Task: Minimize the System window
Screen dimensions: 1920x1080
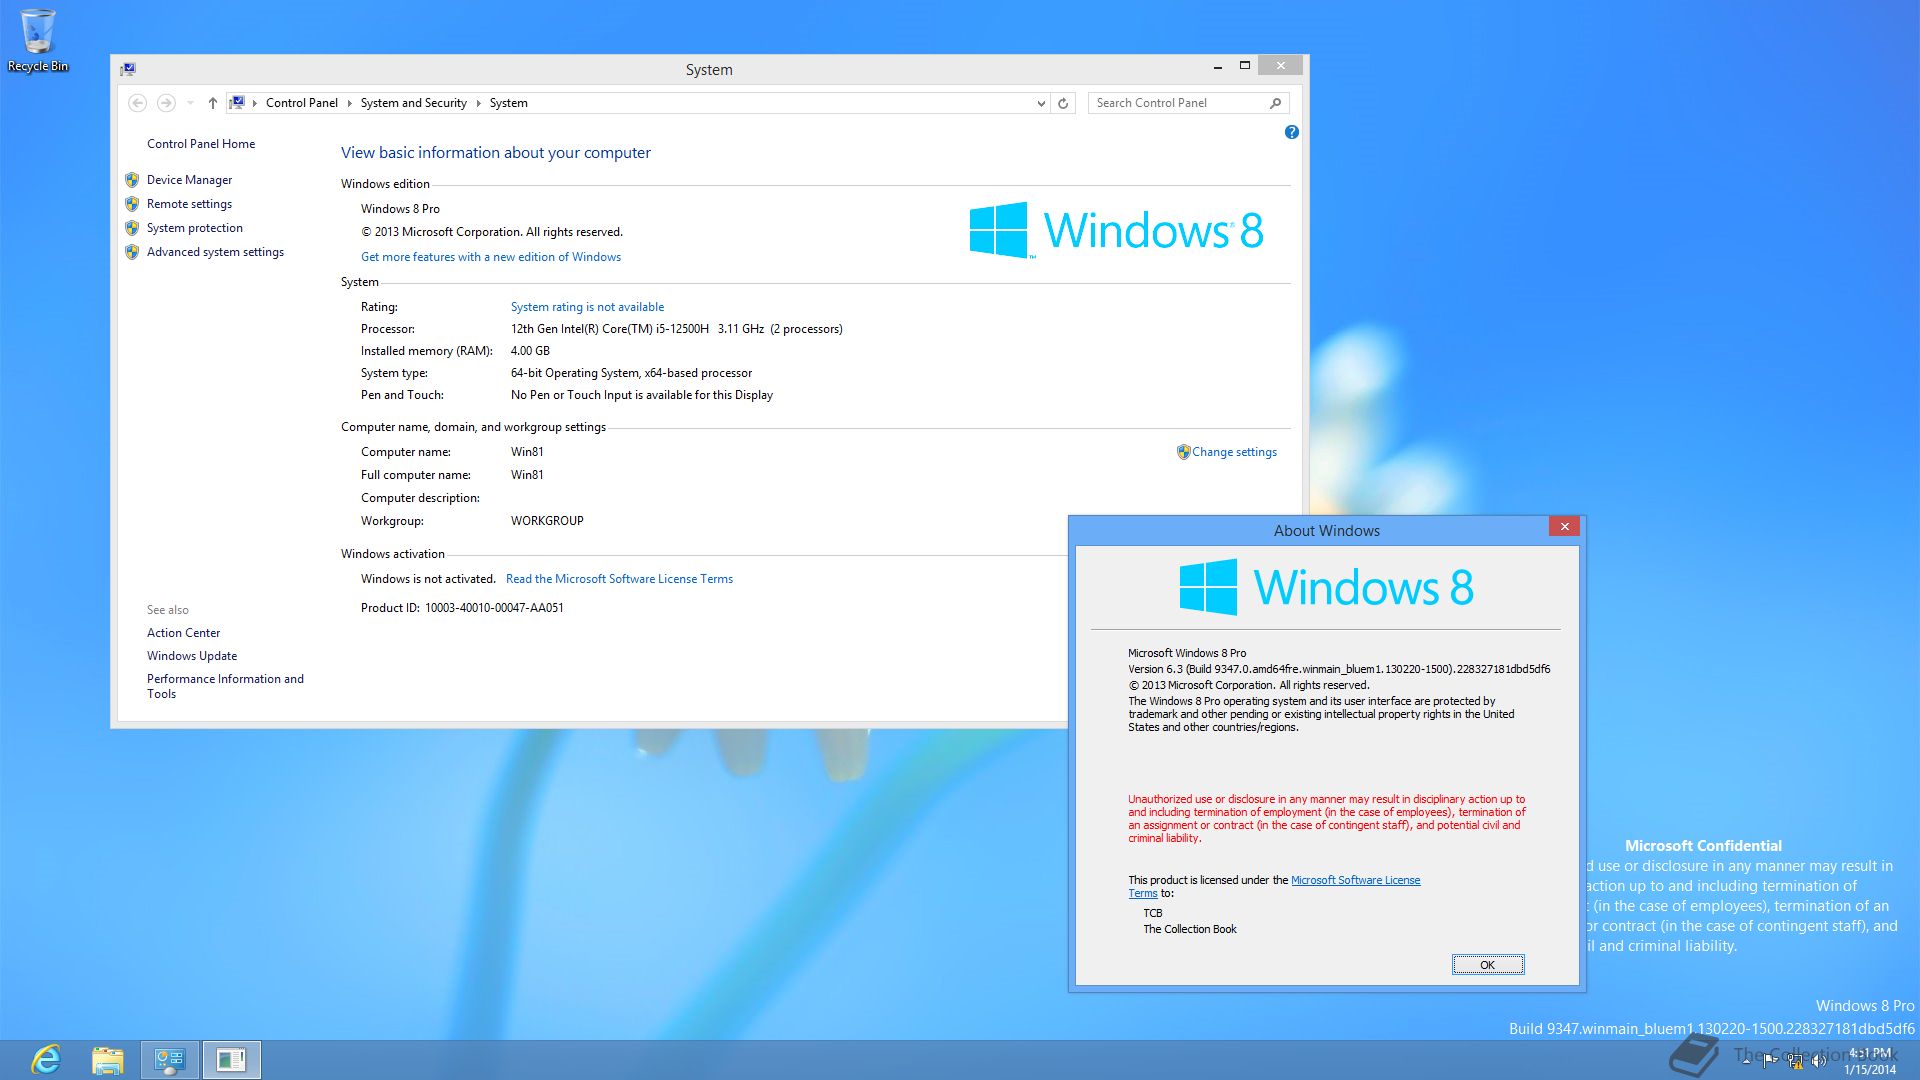Action: [1217, 66]
